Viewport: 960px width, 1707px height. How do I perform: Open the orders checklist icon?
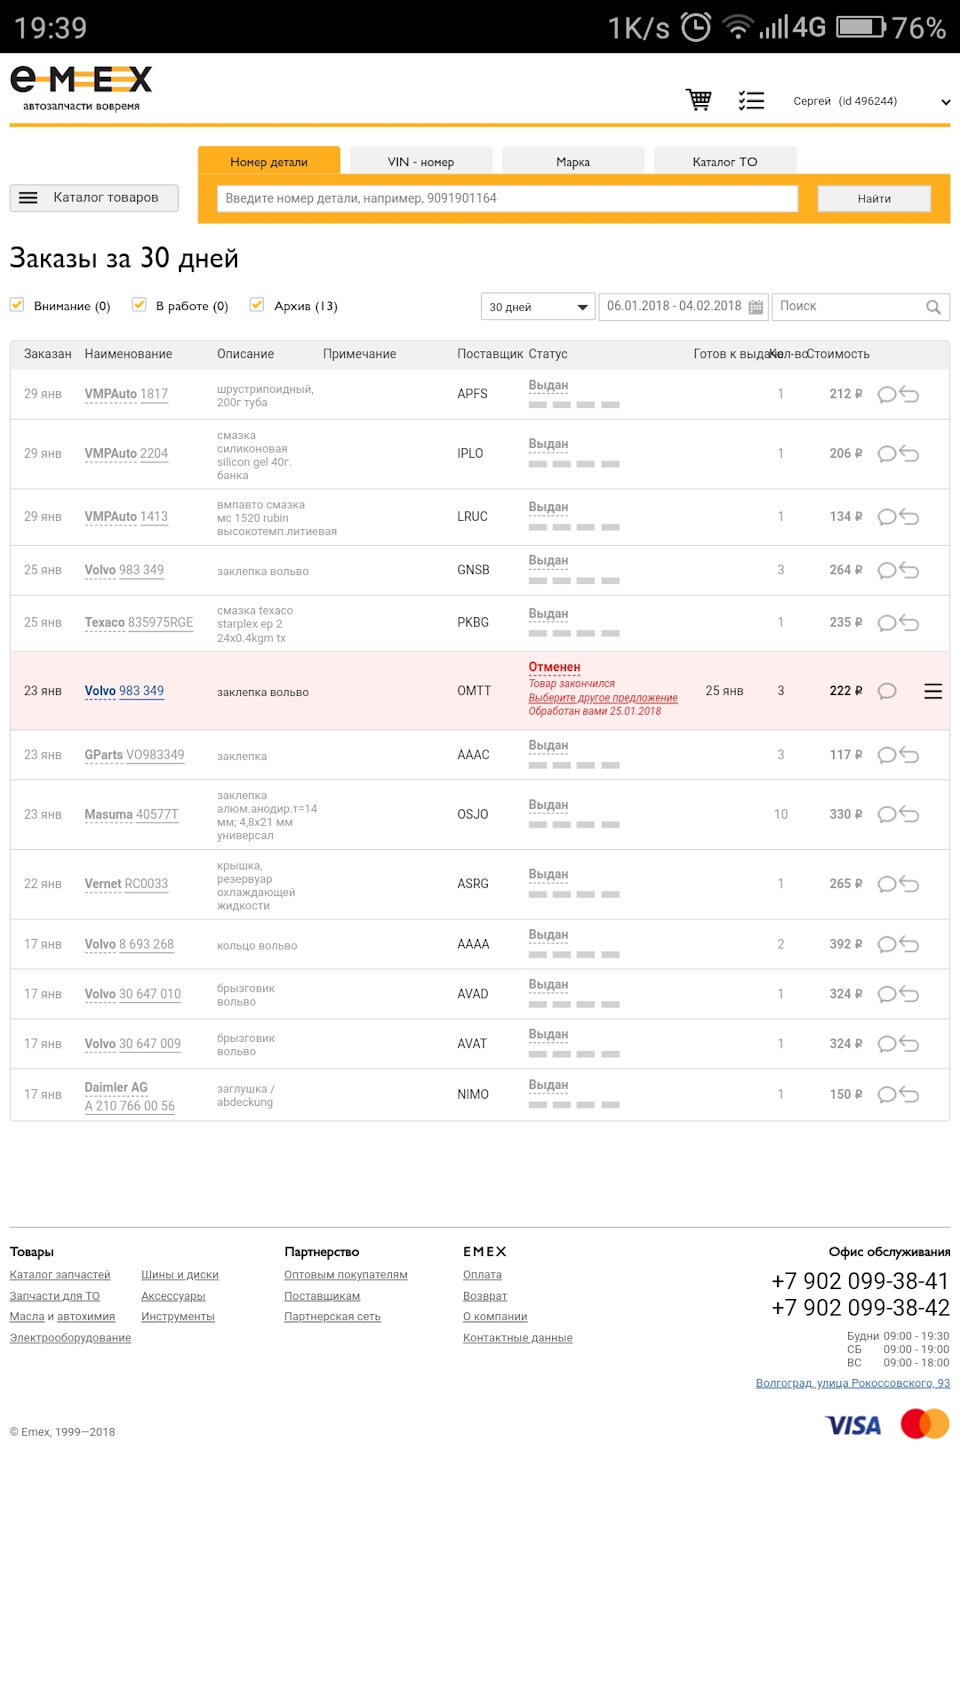(751, 100)
